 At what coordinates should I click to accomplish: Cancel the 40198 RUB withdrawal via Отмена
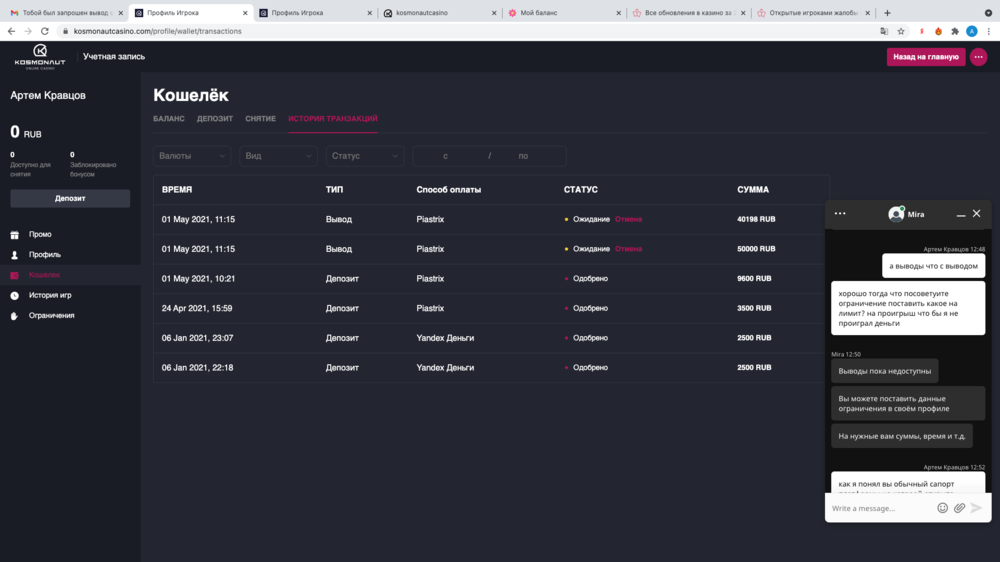628,219
